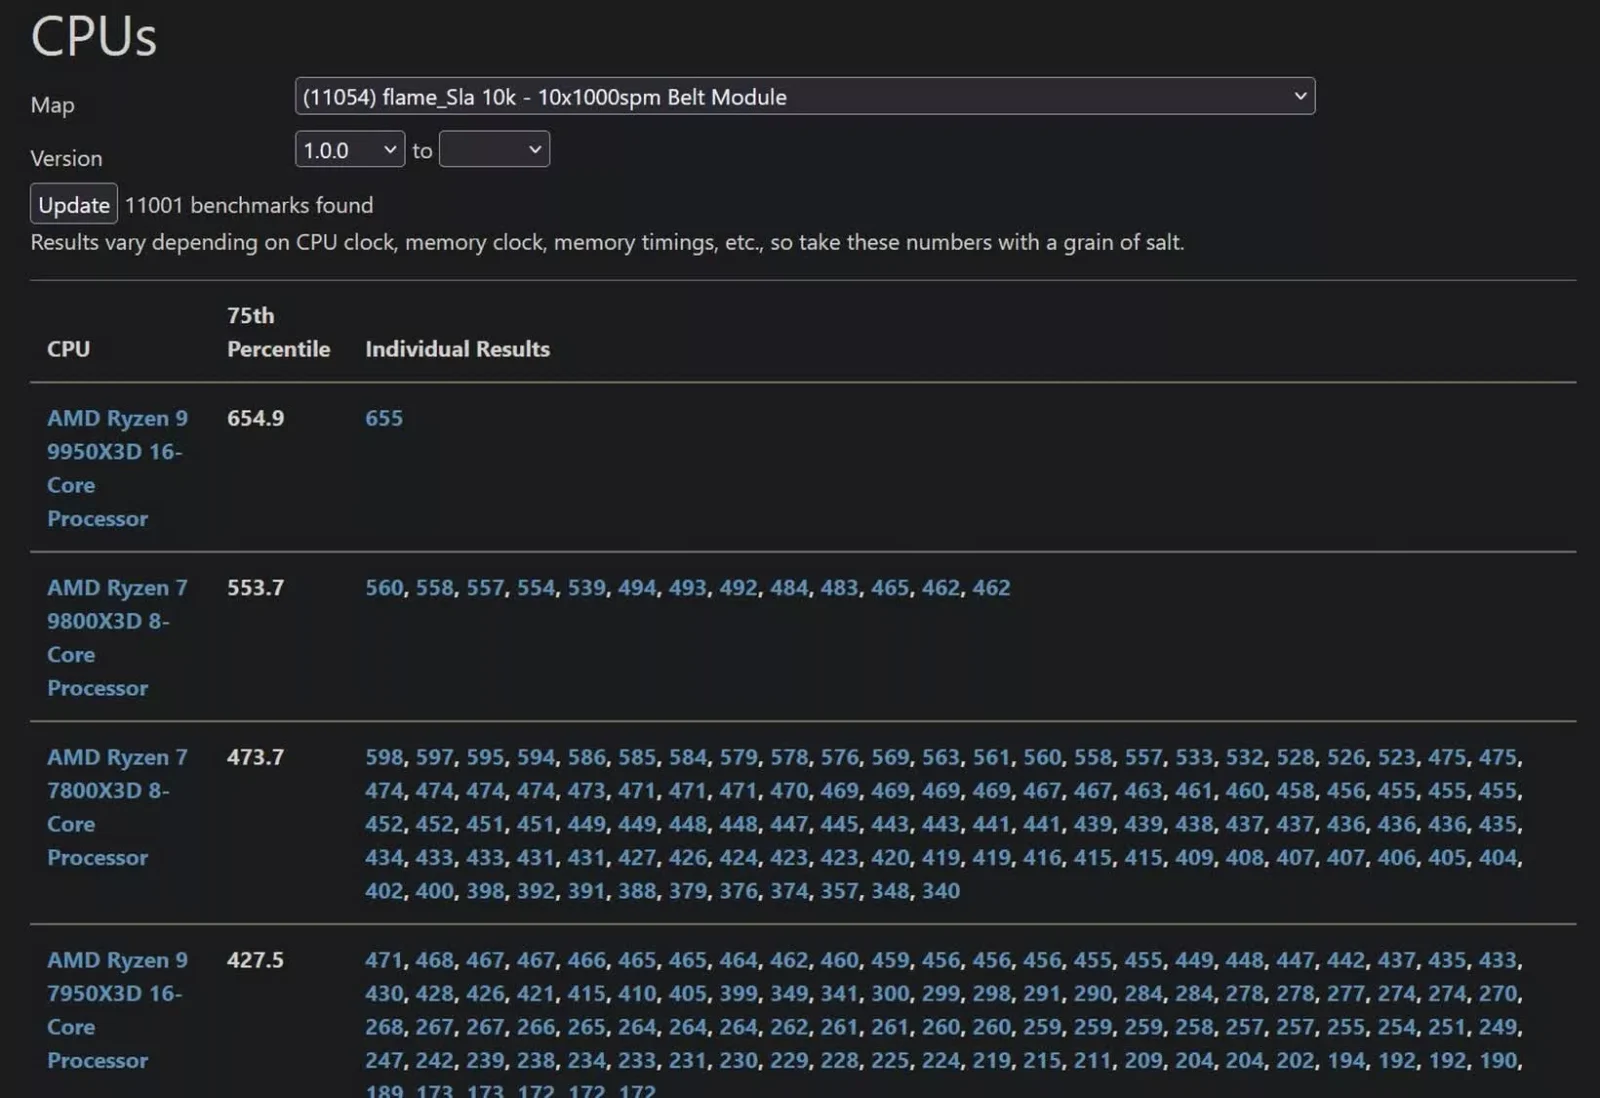Open the Map selection dropdown
1600x1098 pixels.
(x=804, y=97)
